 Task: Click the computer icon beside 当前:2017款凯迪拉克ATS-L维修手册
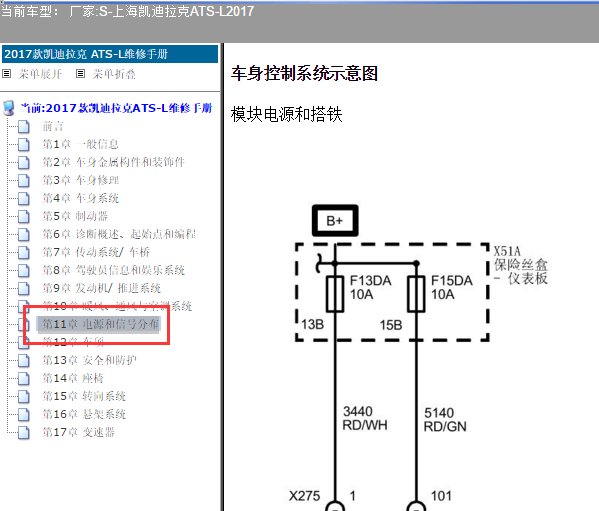tap(9, 108)
